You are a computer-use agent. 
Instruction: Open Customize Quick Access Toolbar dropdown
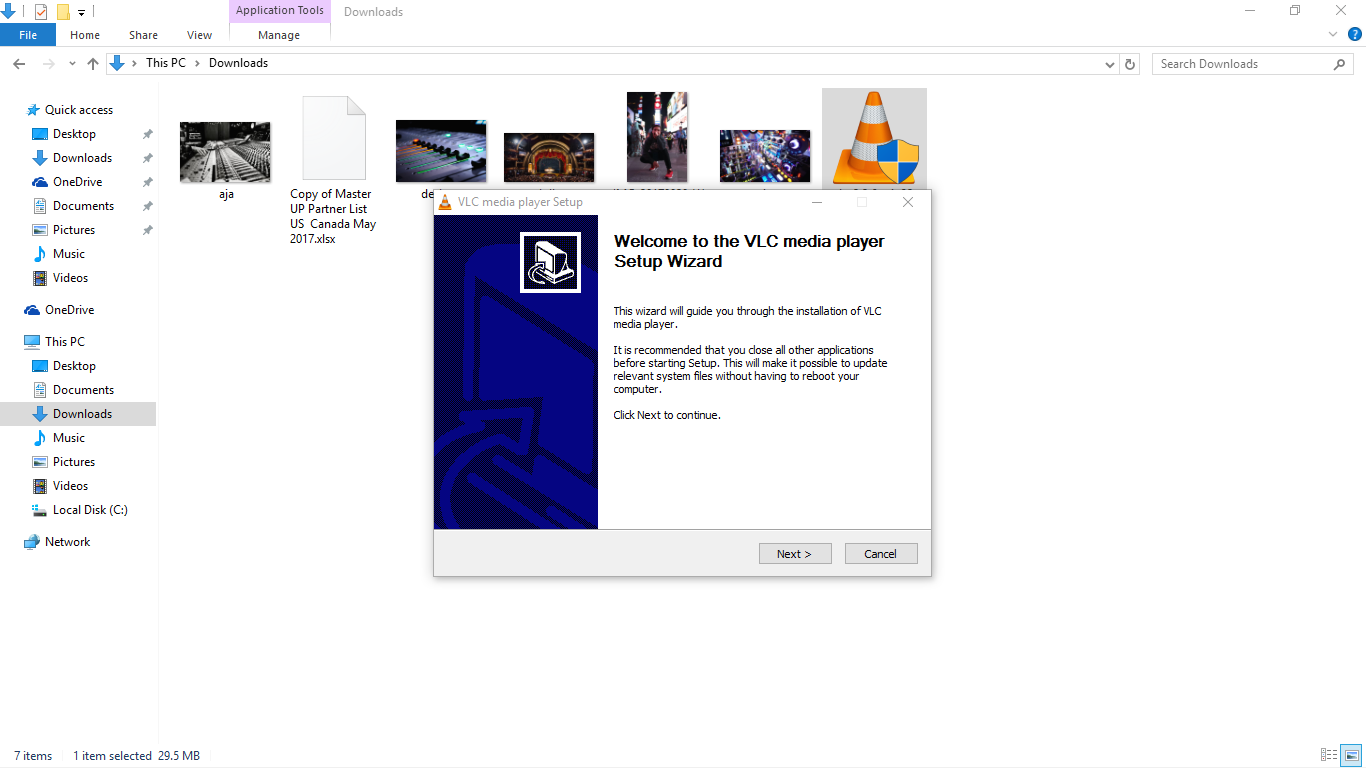point(82,13)
